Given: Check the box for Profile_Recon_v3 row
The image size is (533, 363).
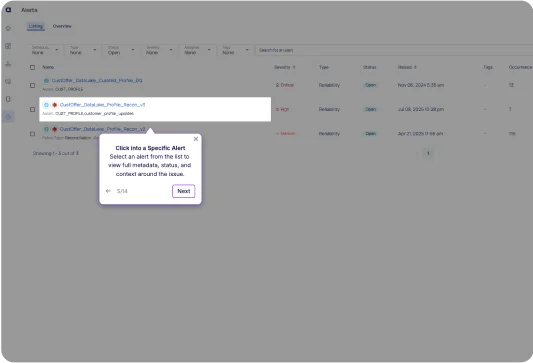Looking at the screenshot, I should (32, 109).
